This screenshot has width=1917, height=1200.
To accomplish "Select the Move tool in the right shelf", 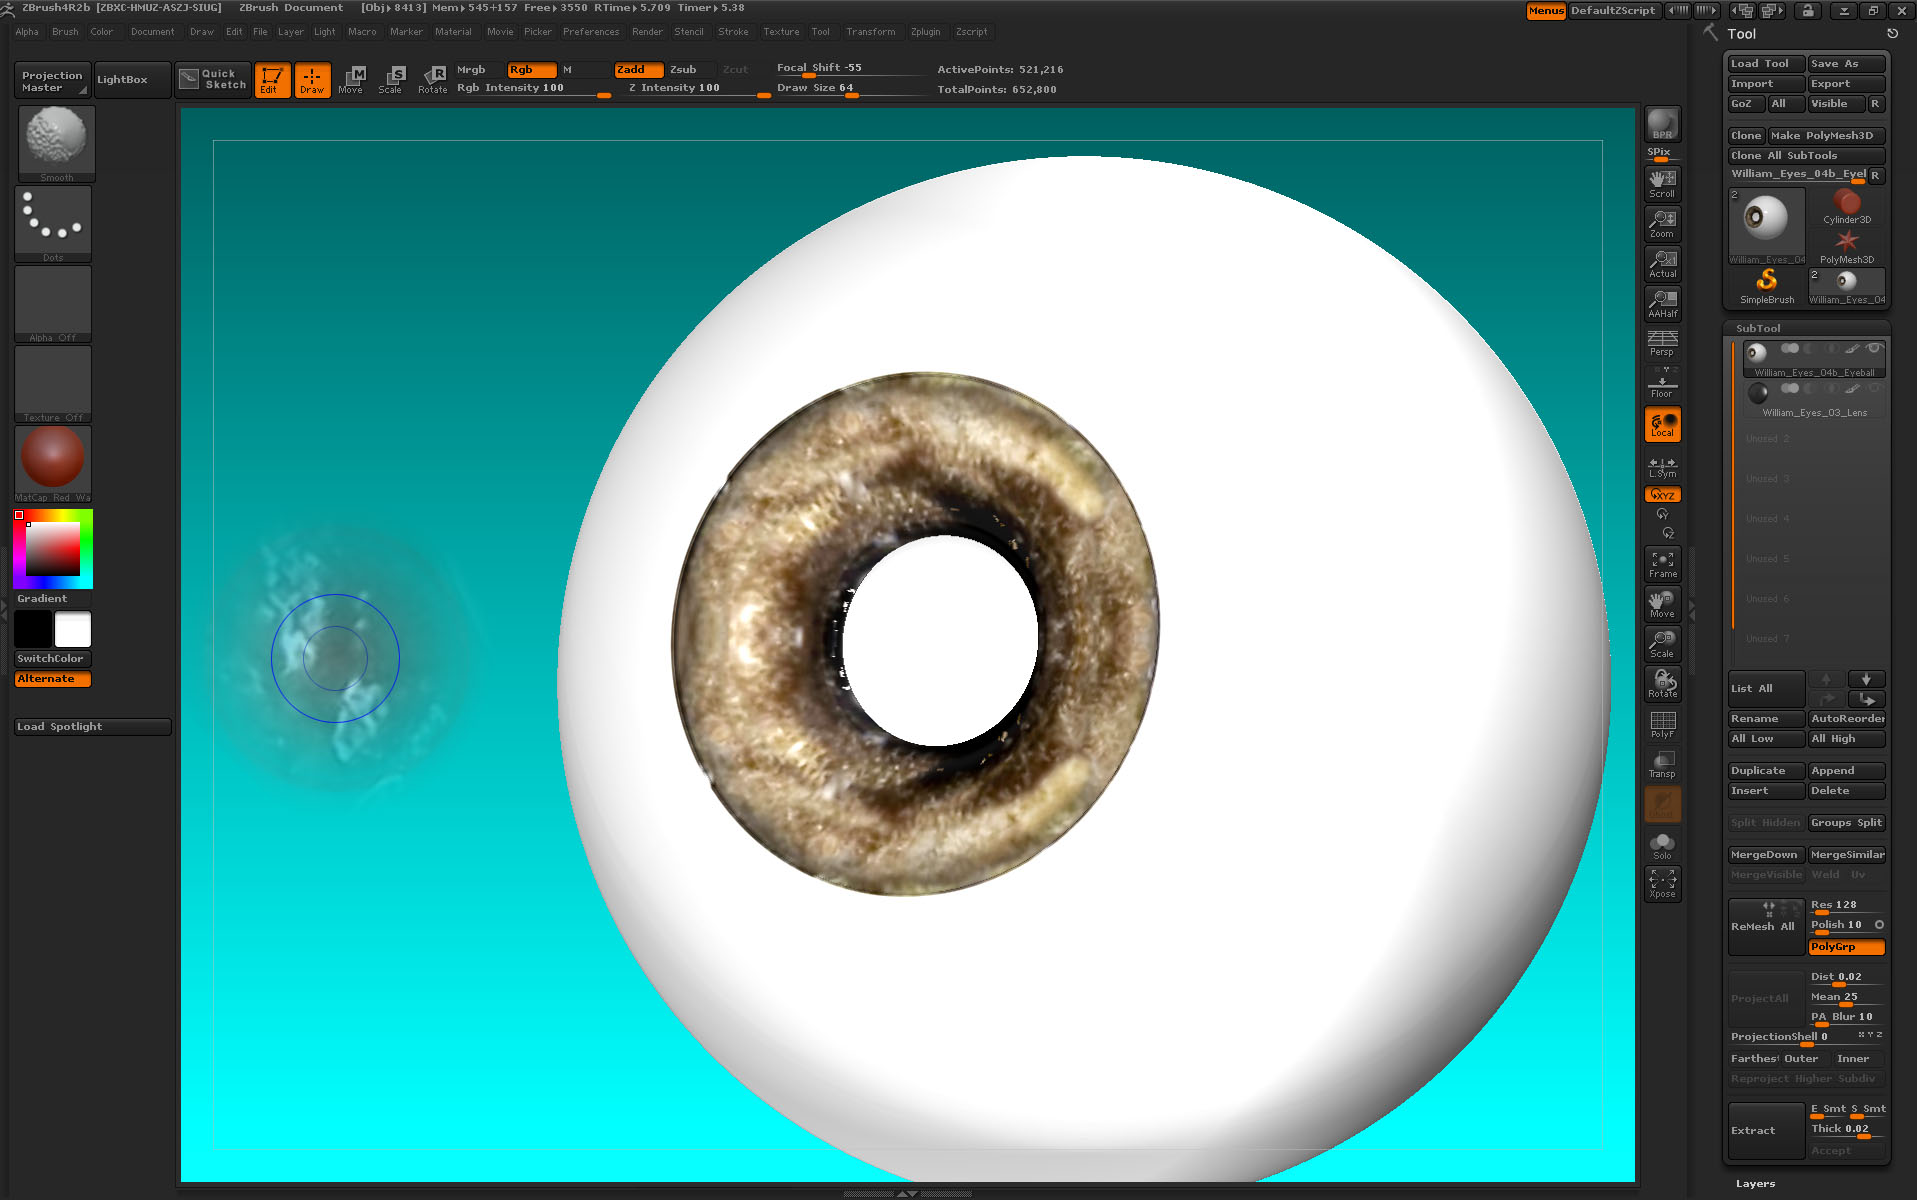I will (x=1661, y=602).
